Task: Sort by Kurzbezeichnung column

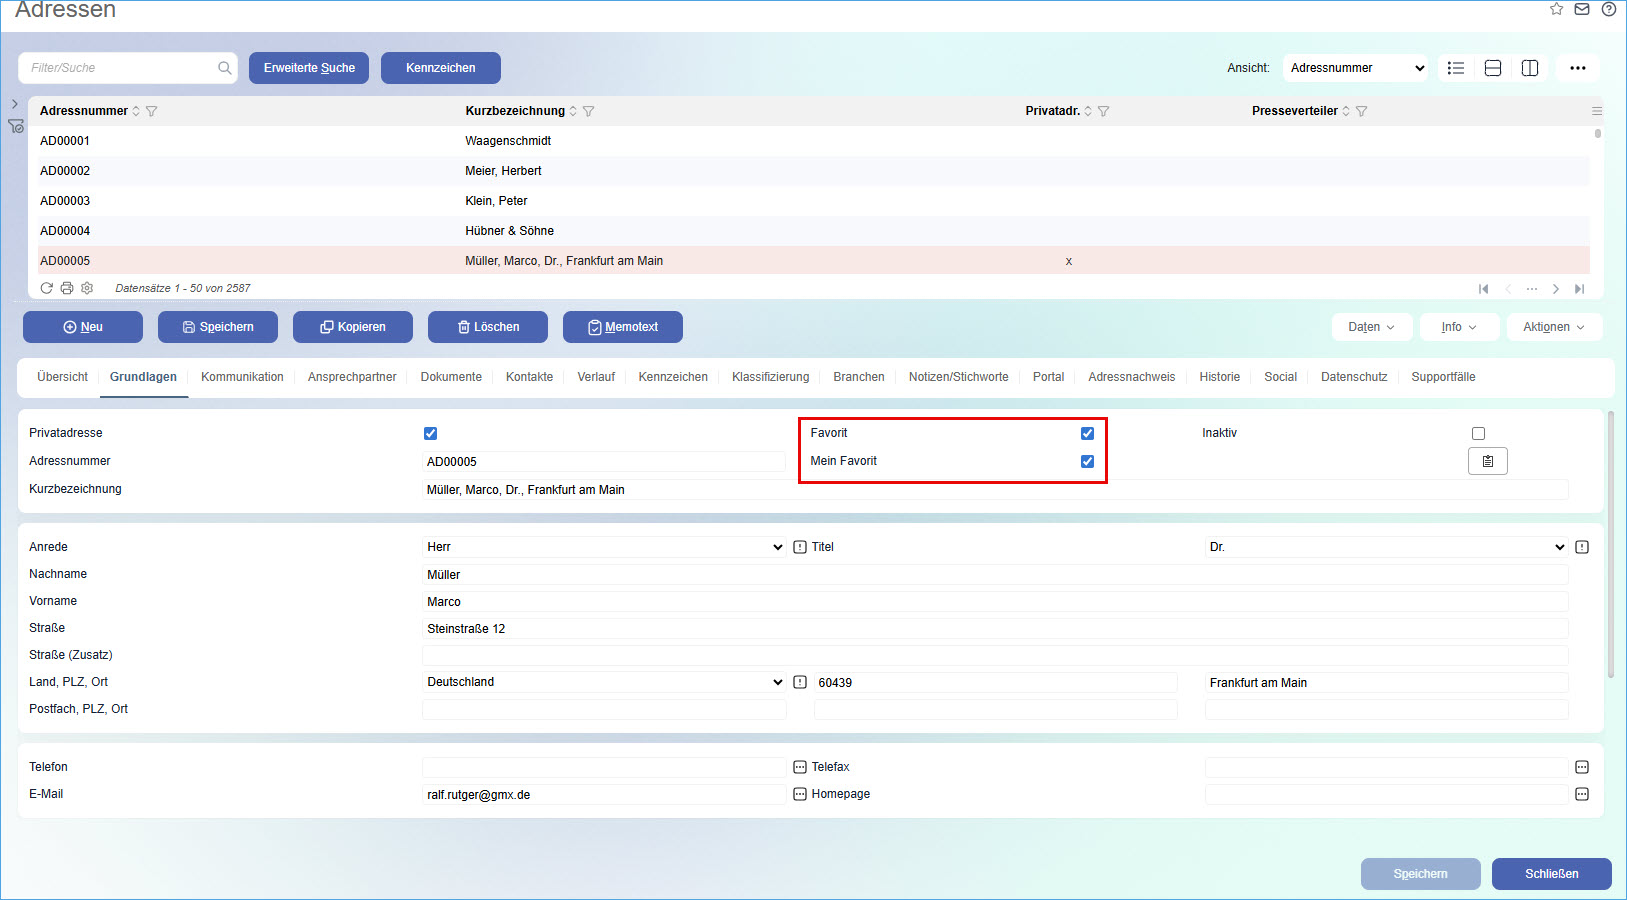Action: coord(573,111)
